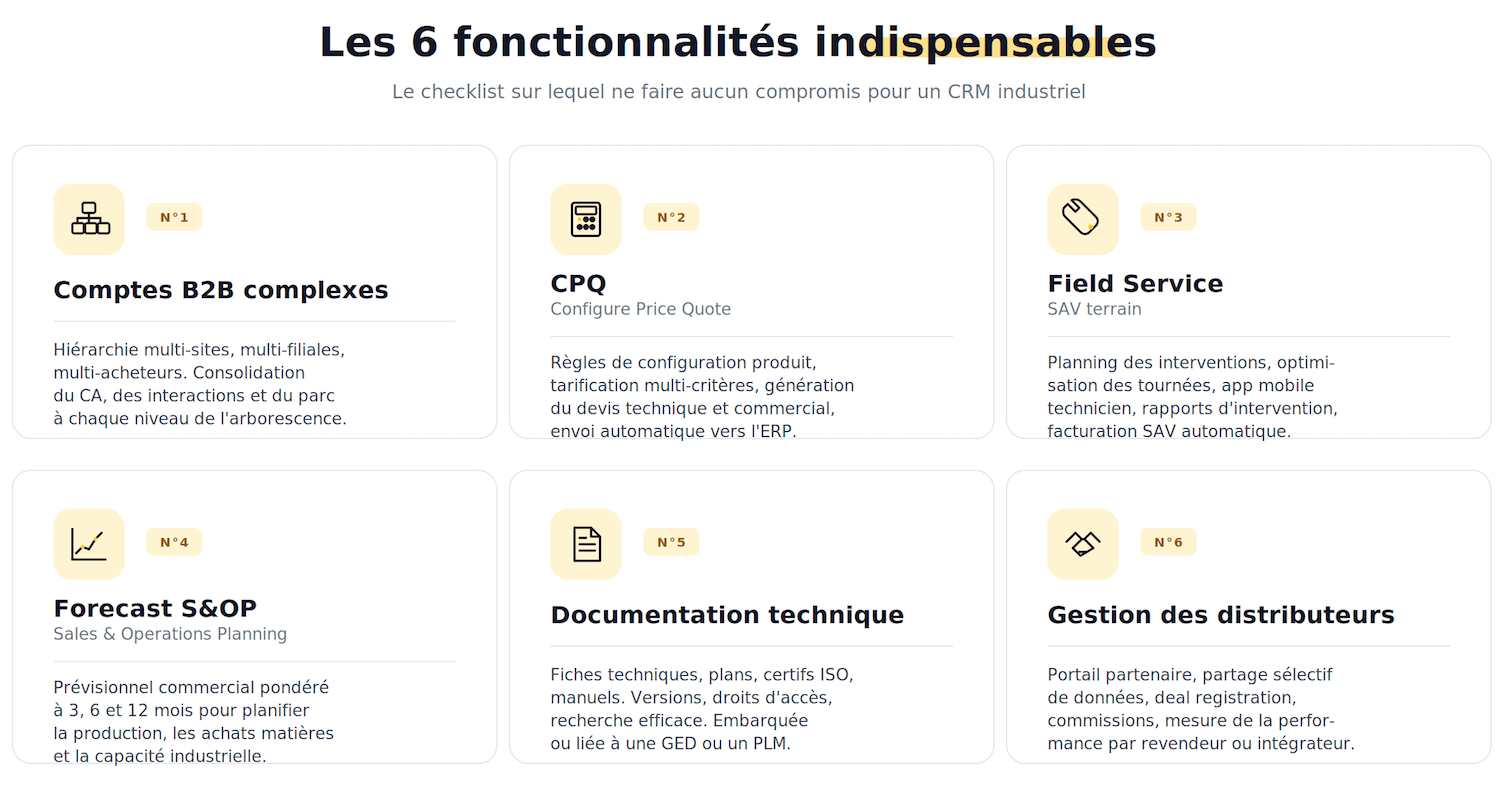Click the Gestion des distributeurs title

[x=1220, y=615]
